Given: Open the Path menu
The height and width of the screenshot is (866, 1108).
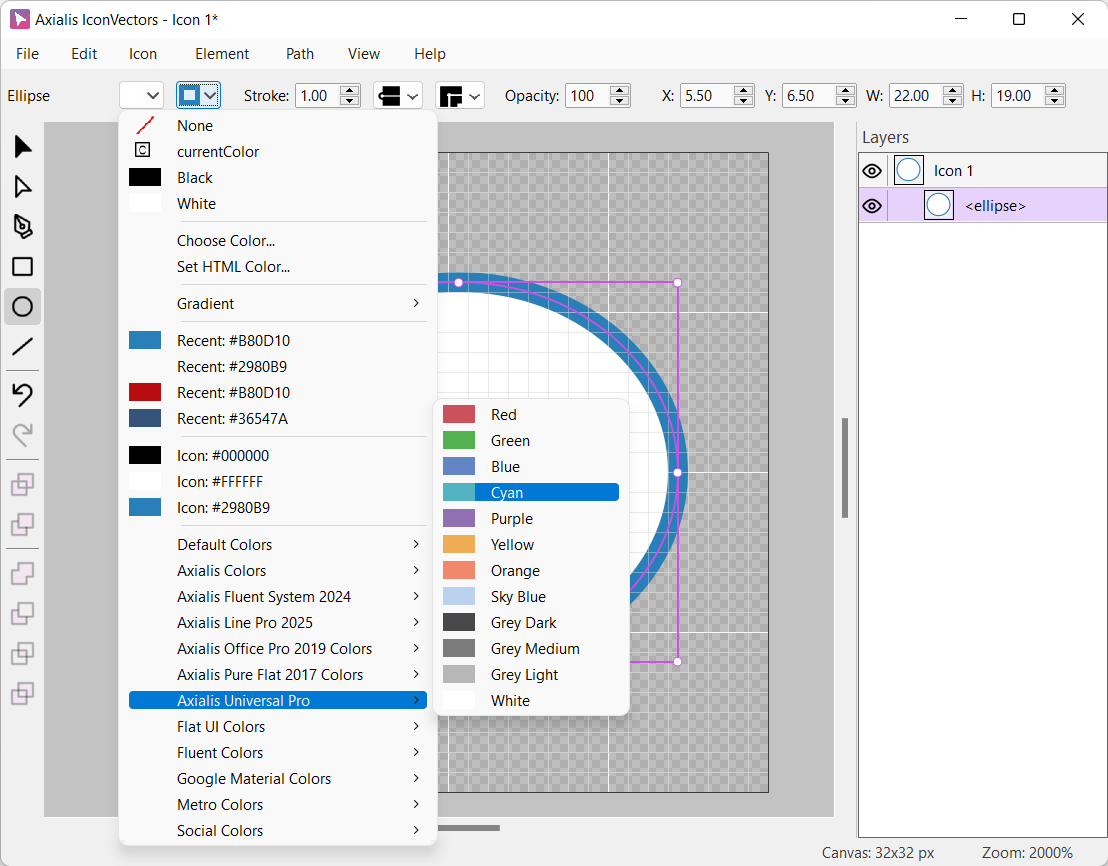Looking at the screenshot, I should [x=300, y=54].
